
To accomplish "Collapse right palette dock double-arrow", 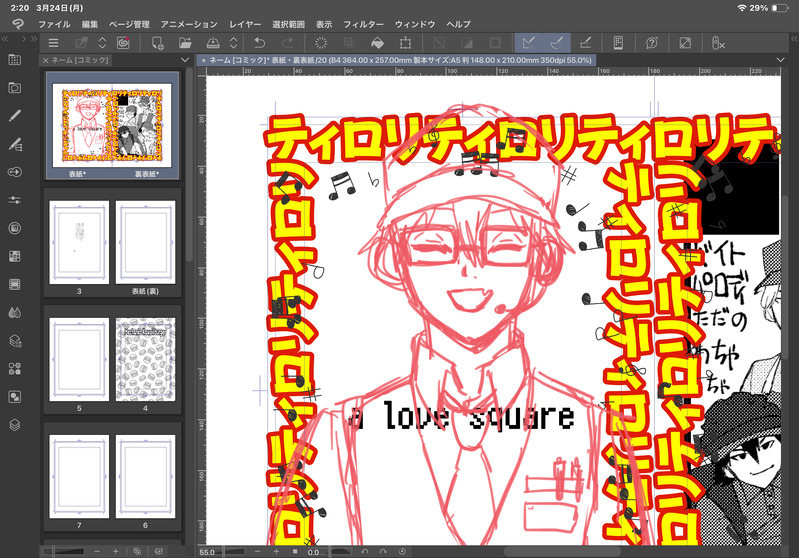I will coord(794,38).
